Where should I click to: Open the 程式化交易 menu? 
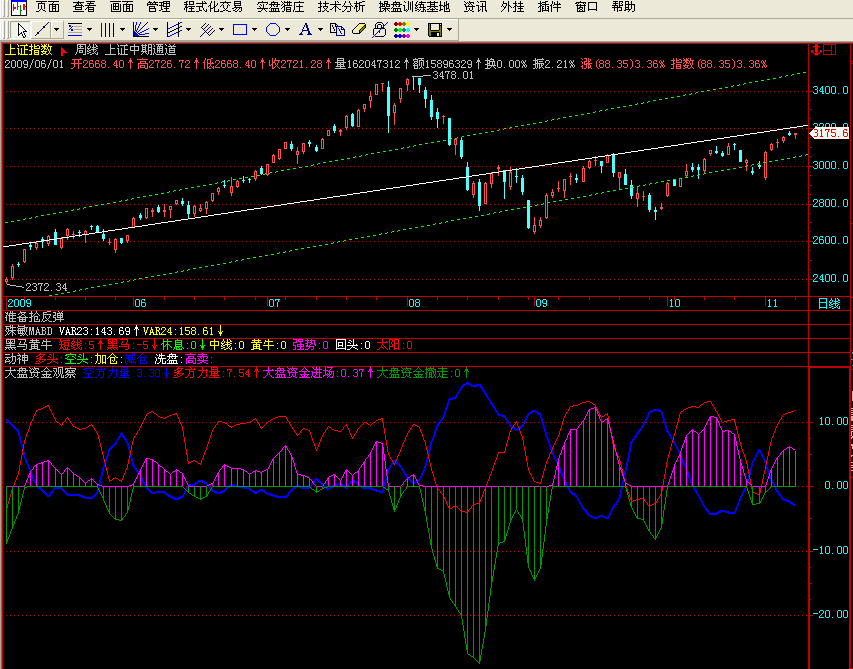coord(213,7)
